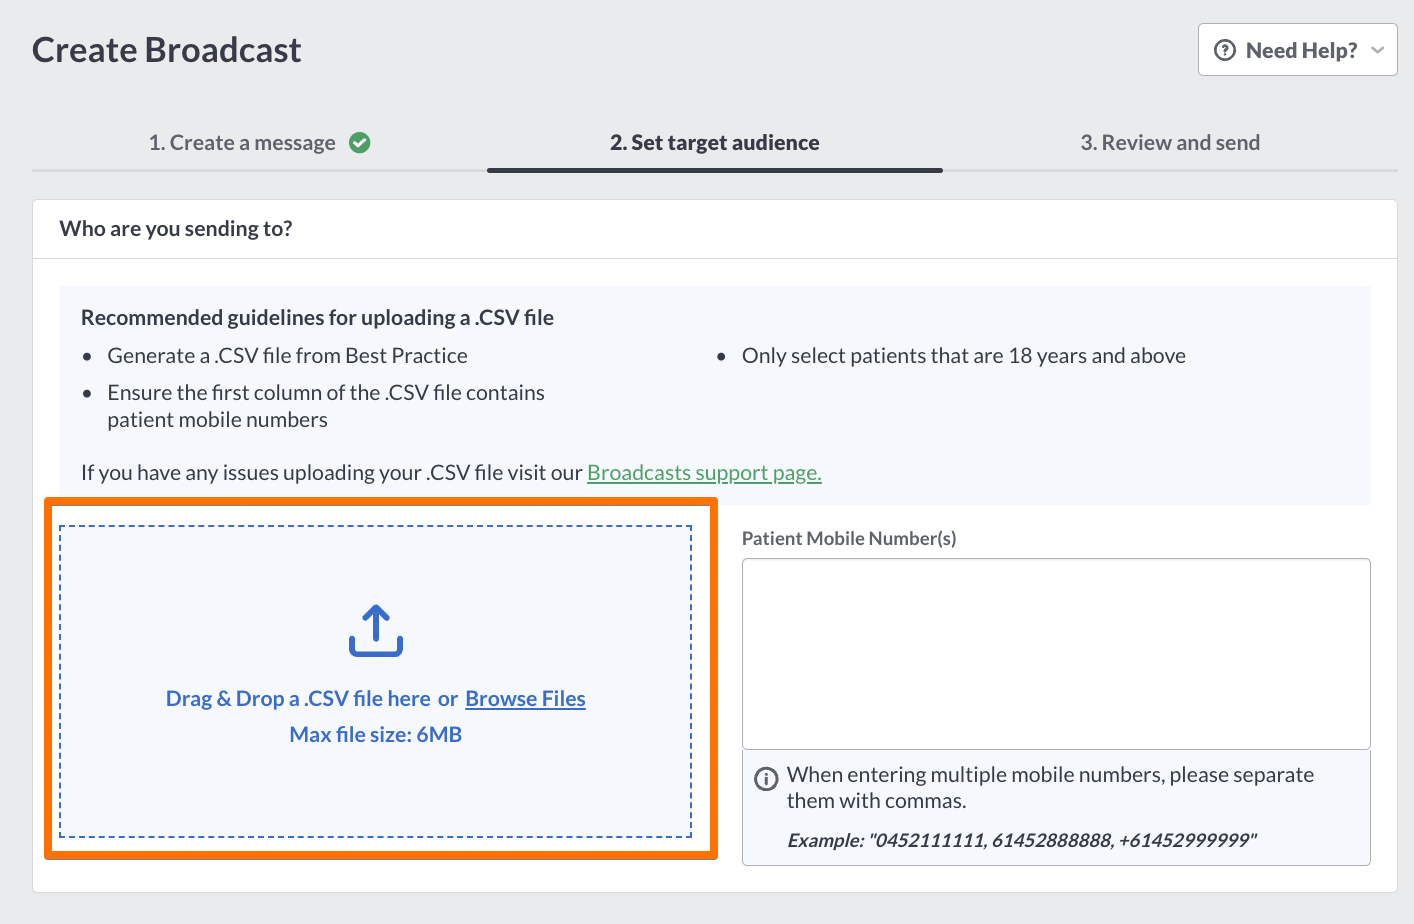Click the Drag & Drop .CSV file text
Image resolution: width=1414 pixels, height=924 pixels.
pos(298,699)
